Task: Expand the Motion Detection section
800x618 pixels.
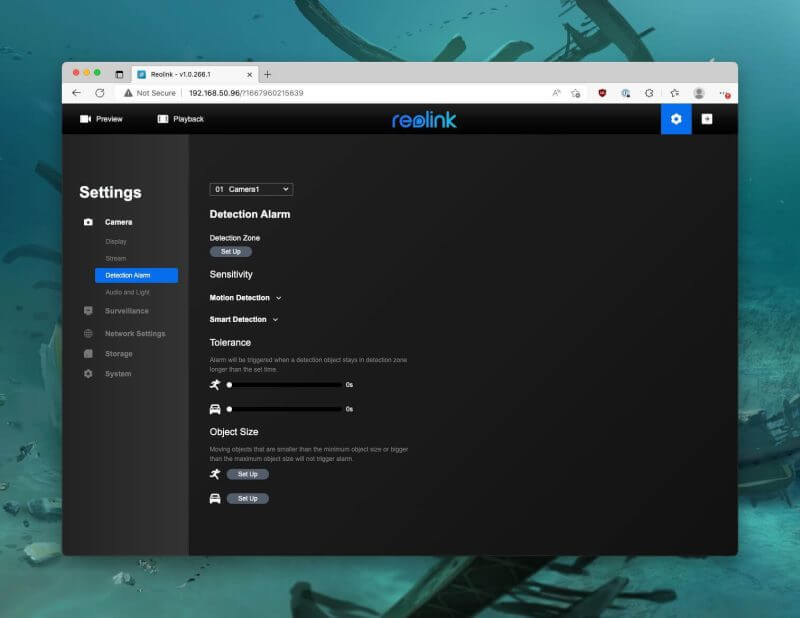Action: (x=245, y=298)
